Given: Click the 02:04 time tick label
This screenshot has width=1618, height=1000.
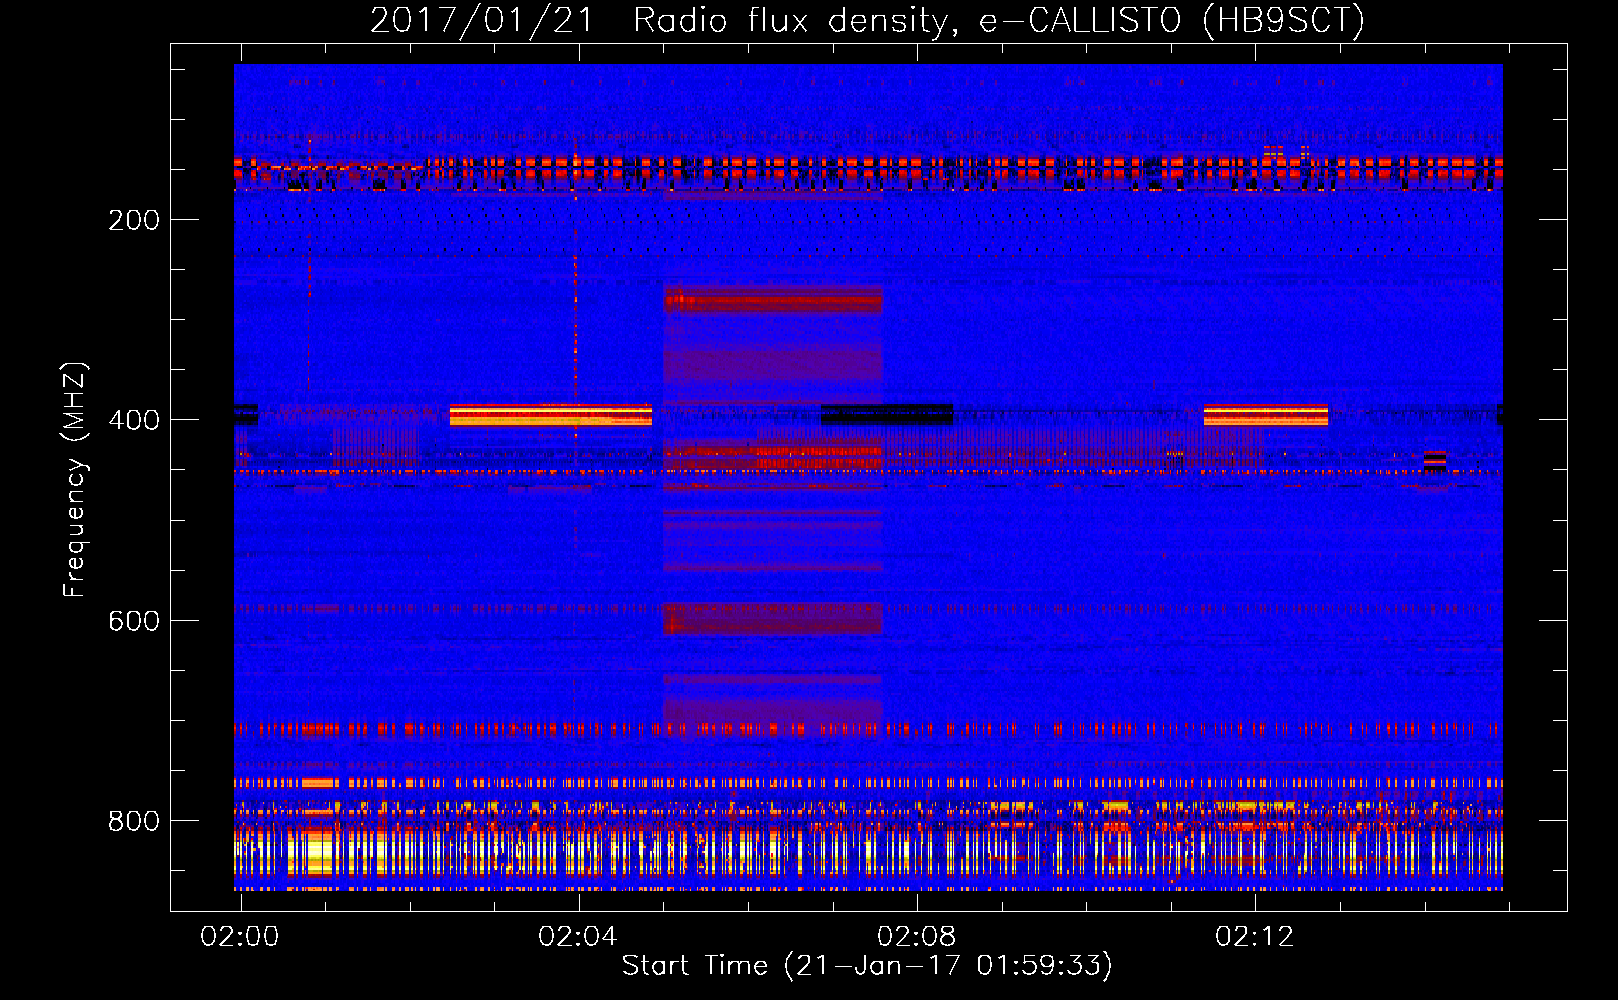Looking at the screenshot, I should (578, 936).
